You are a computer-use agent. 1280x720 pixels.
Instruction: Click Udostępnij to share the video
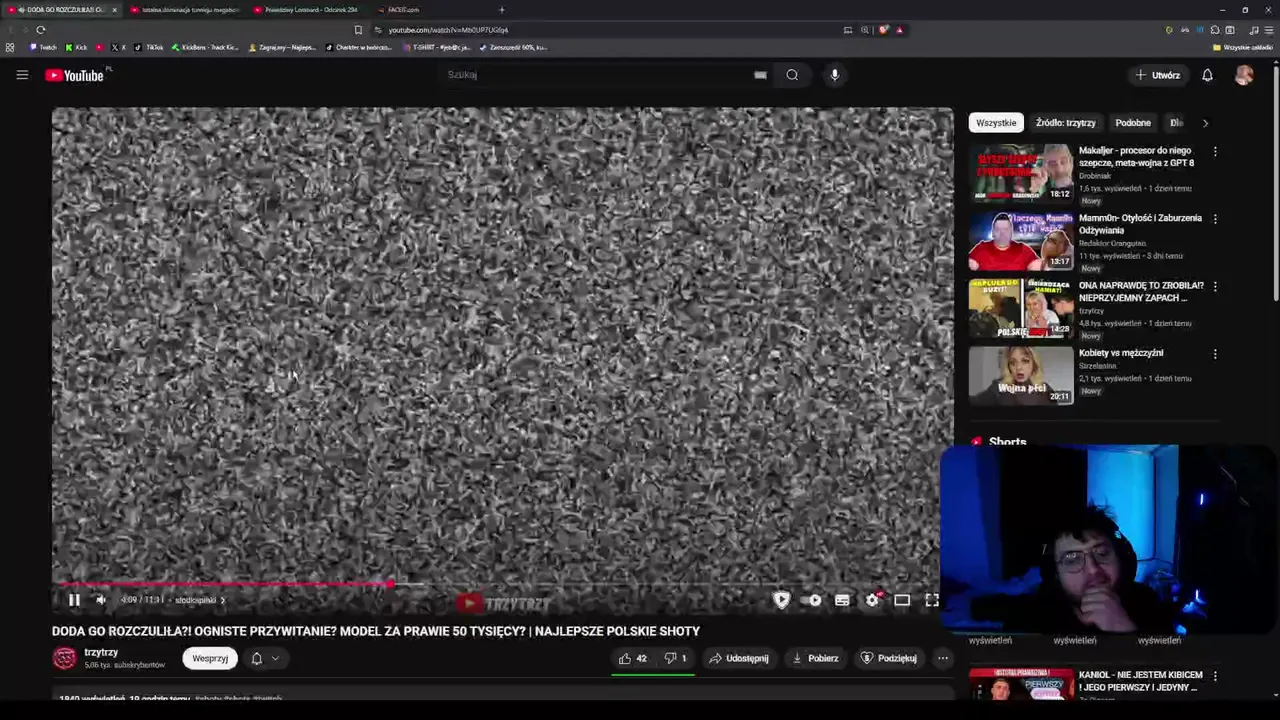(x=739, y=658)
